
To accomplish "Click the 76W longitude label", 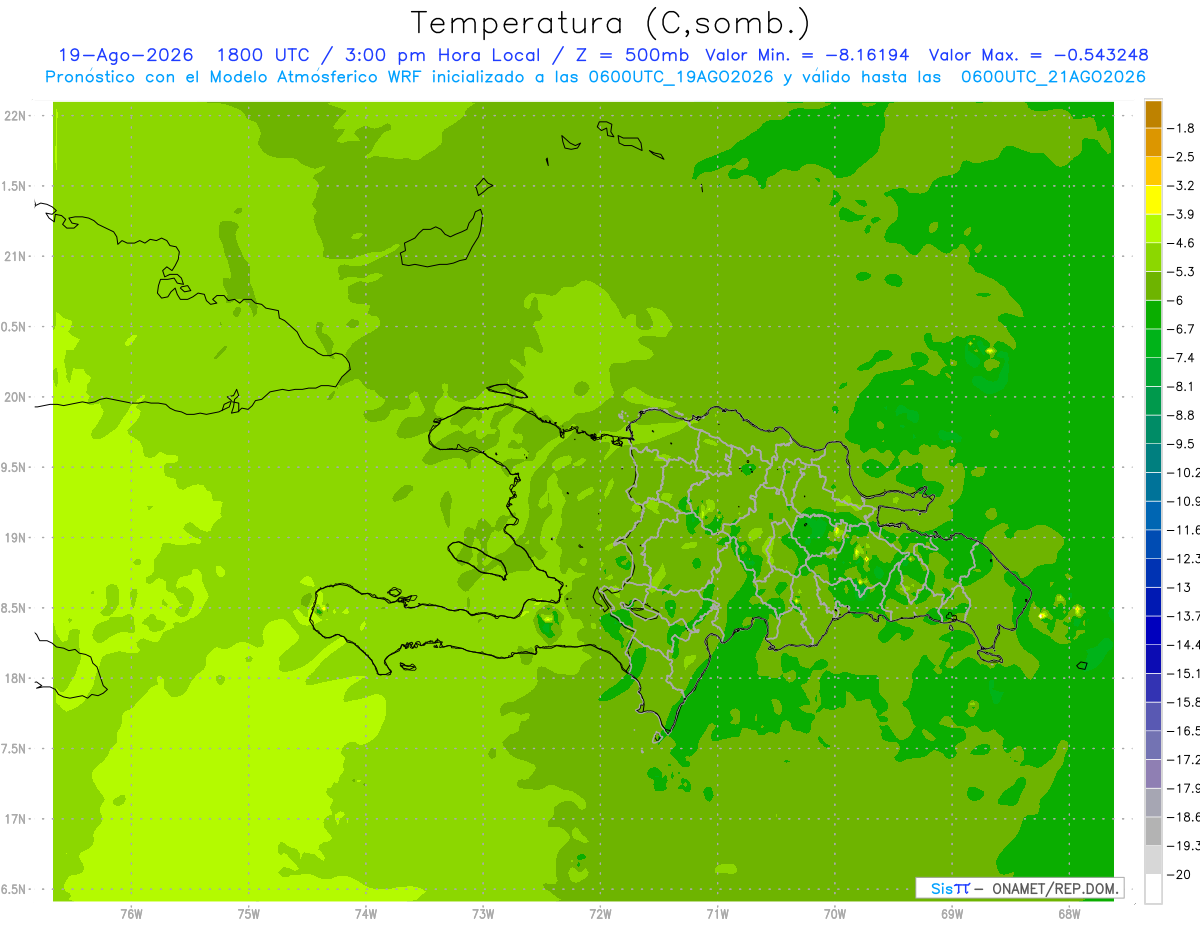I will click(131, 914).
